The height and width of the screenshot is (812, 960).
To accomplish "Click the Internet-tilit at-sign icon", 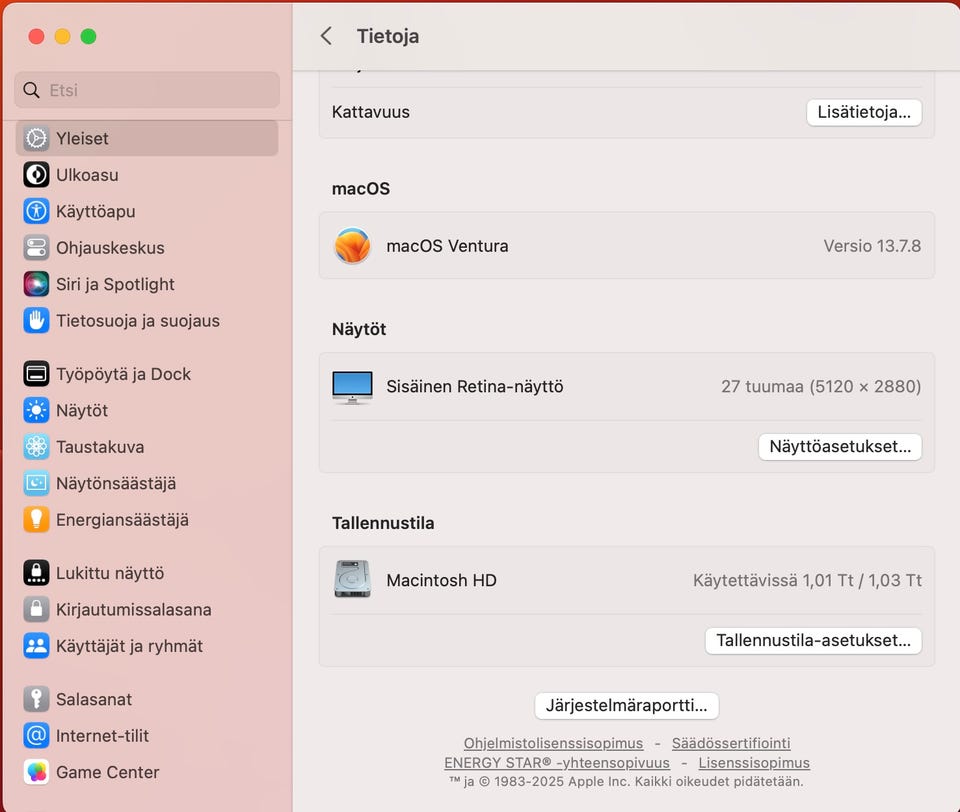I will tap(36, 735).
